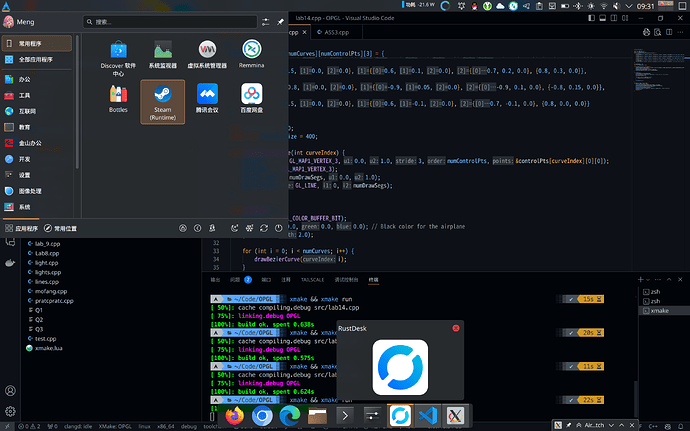Open editor more actions ellipsis menu
This screenshot has width=690, height=431.
tap(680, 32)
